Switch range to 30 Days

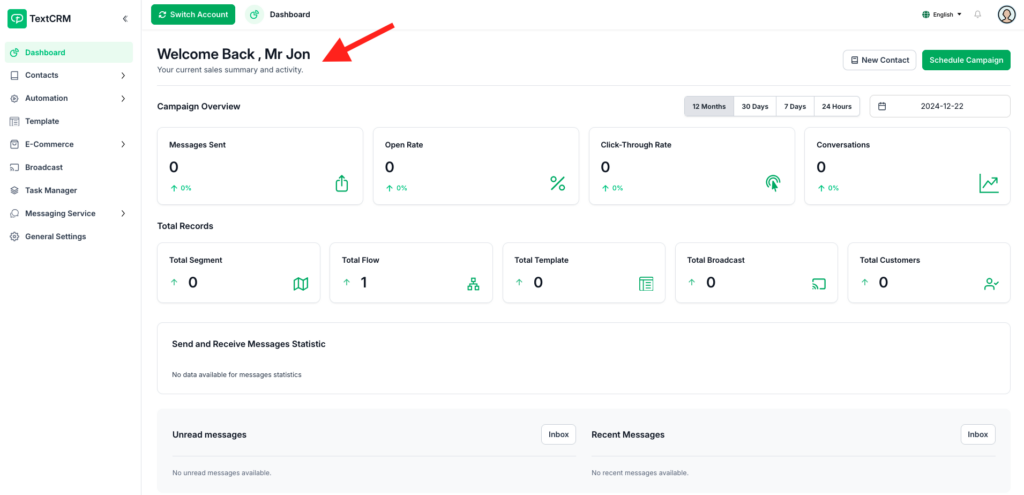[x=755, y=106]
